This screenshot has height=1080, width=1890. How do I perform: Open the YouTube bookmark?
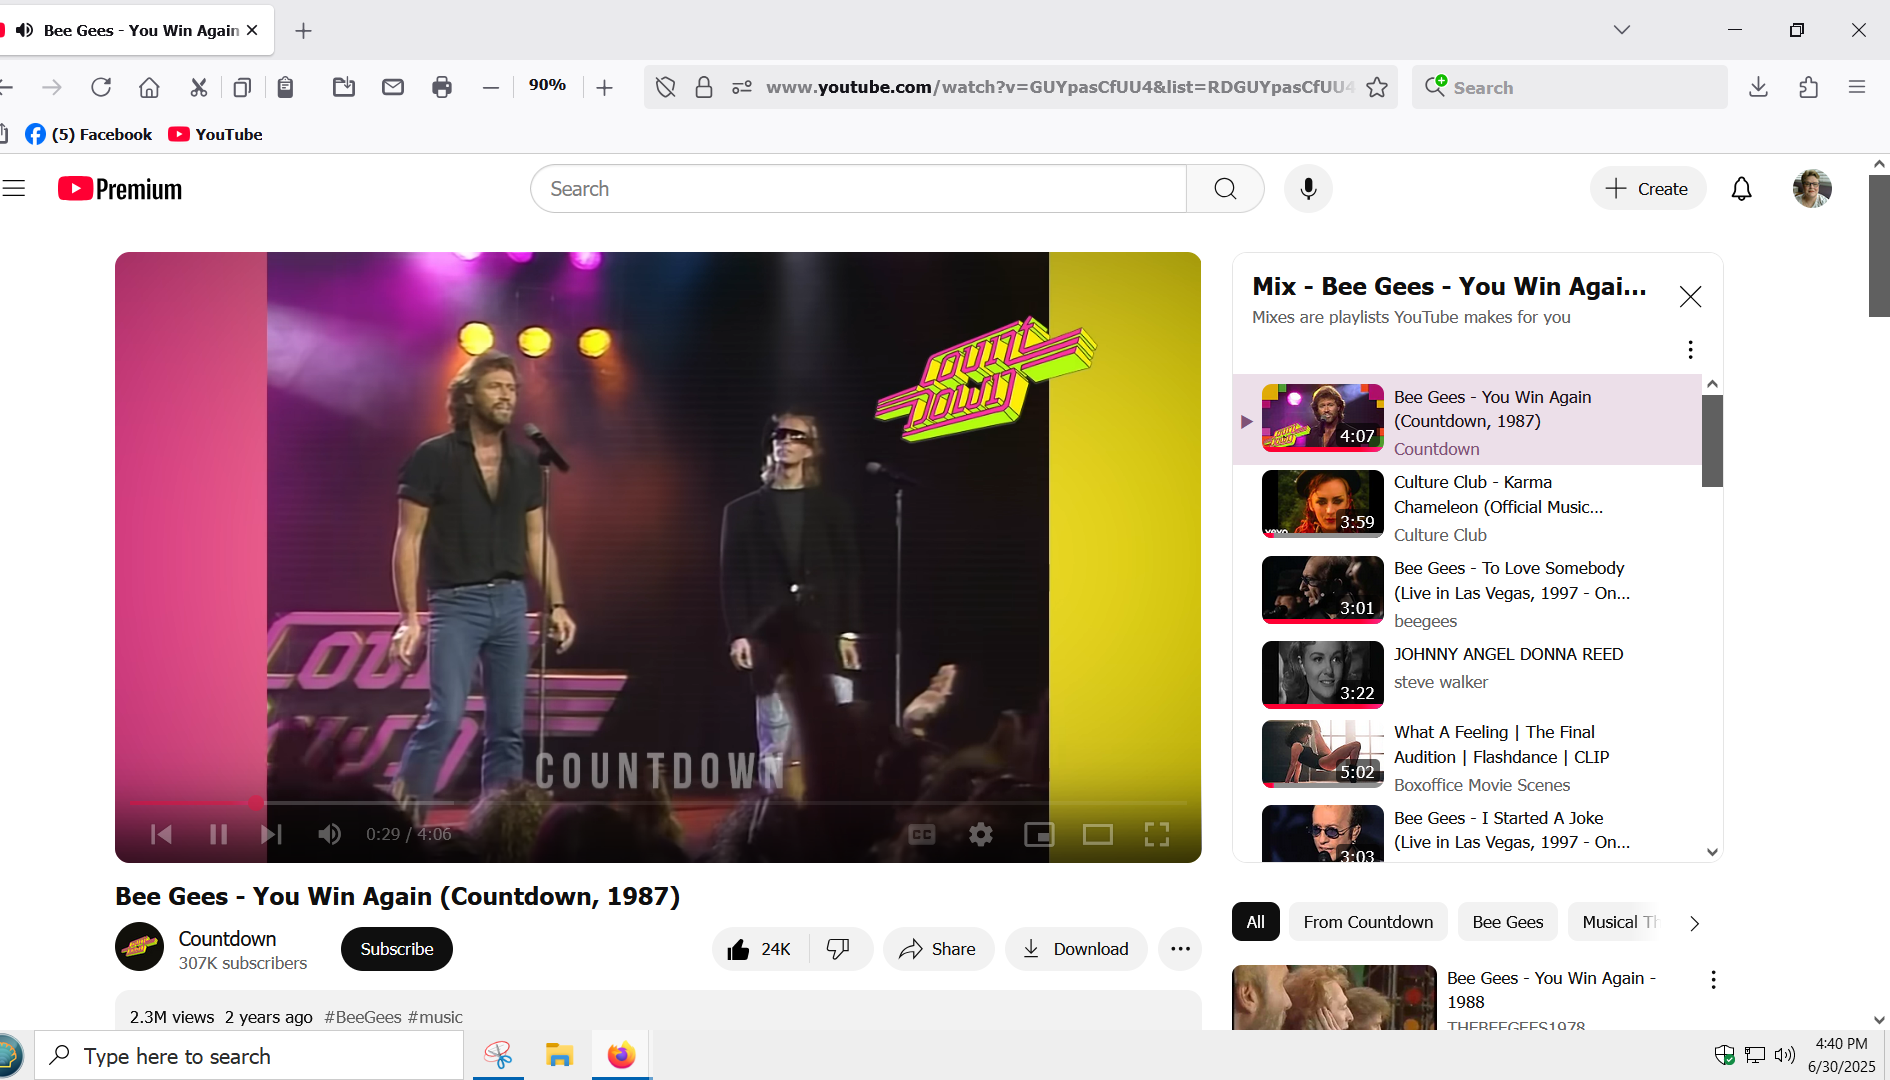coord(215,134)
